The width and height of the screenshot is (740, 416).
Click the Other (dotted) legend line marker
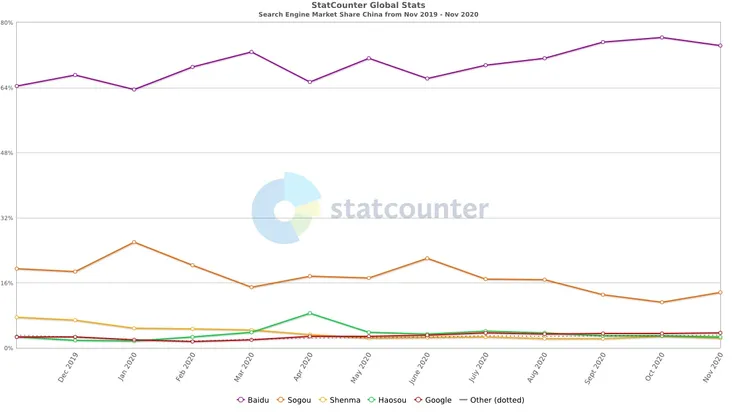(465, 400)
